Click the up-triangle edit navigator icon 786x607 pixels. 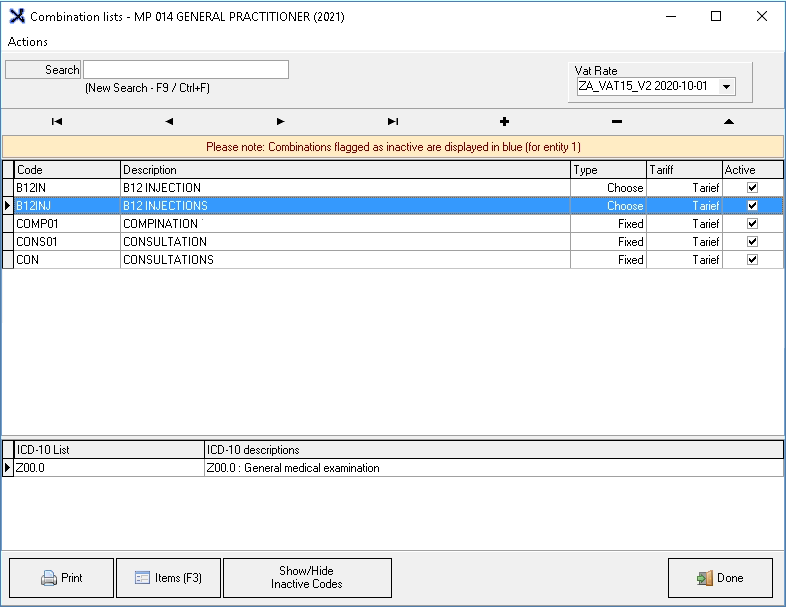[x=728, y=121]
